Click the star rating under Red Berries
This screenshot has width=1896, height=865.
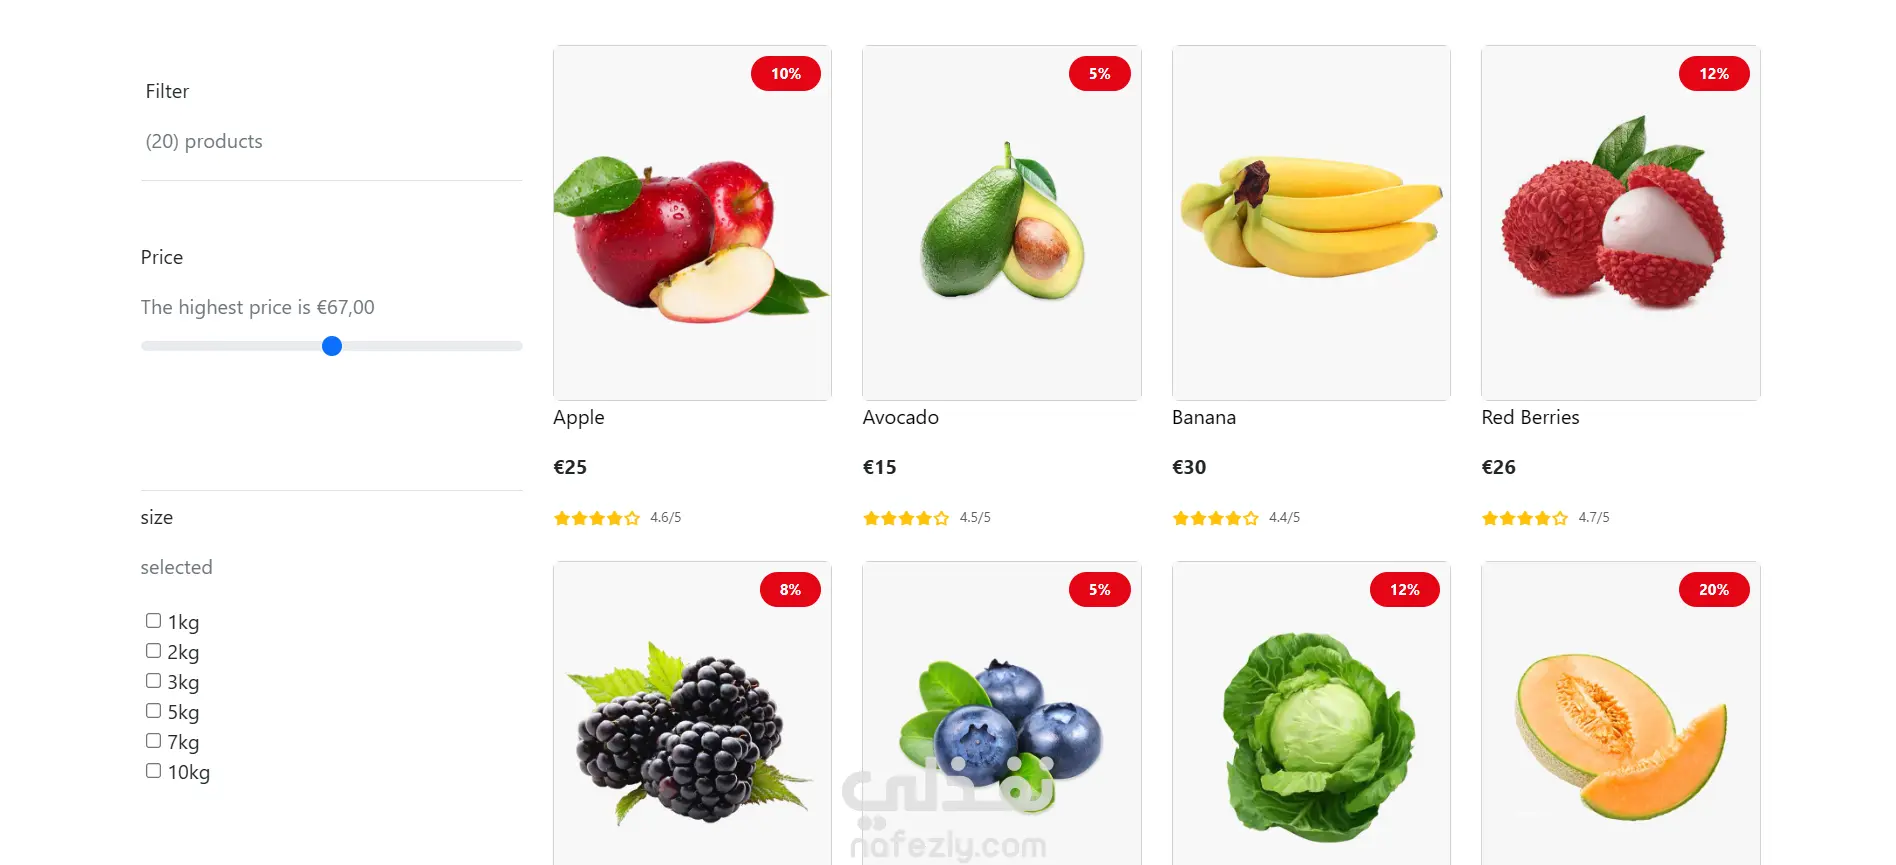pos(1524,518)
